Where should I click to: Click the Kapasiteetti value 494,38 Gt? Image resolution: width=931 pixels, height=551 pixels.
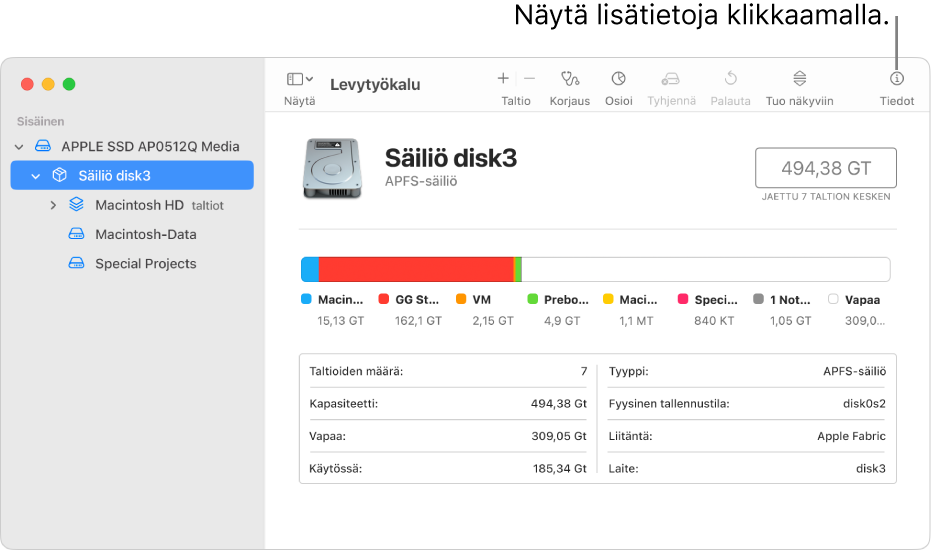[x=559, y=404]
